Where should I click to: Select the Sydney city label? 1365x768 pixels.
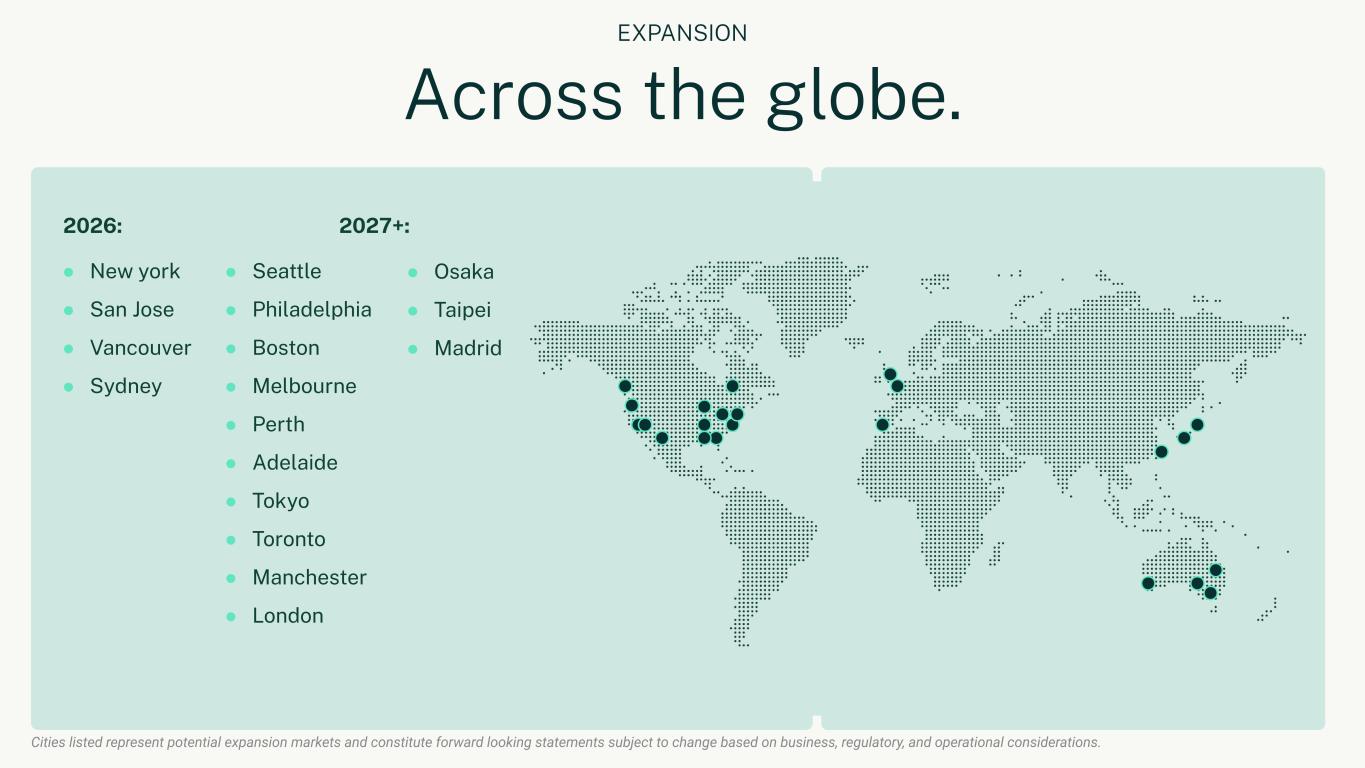[x=125, y=386]
